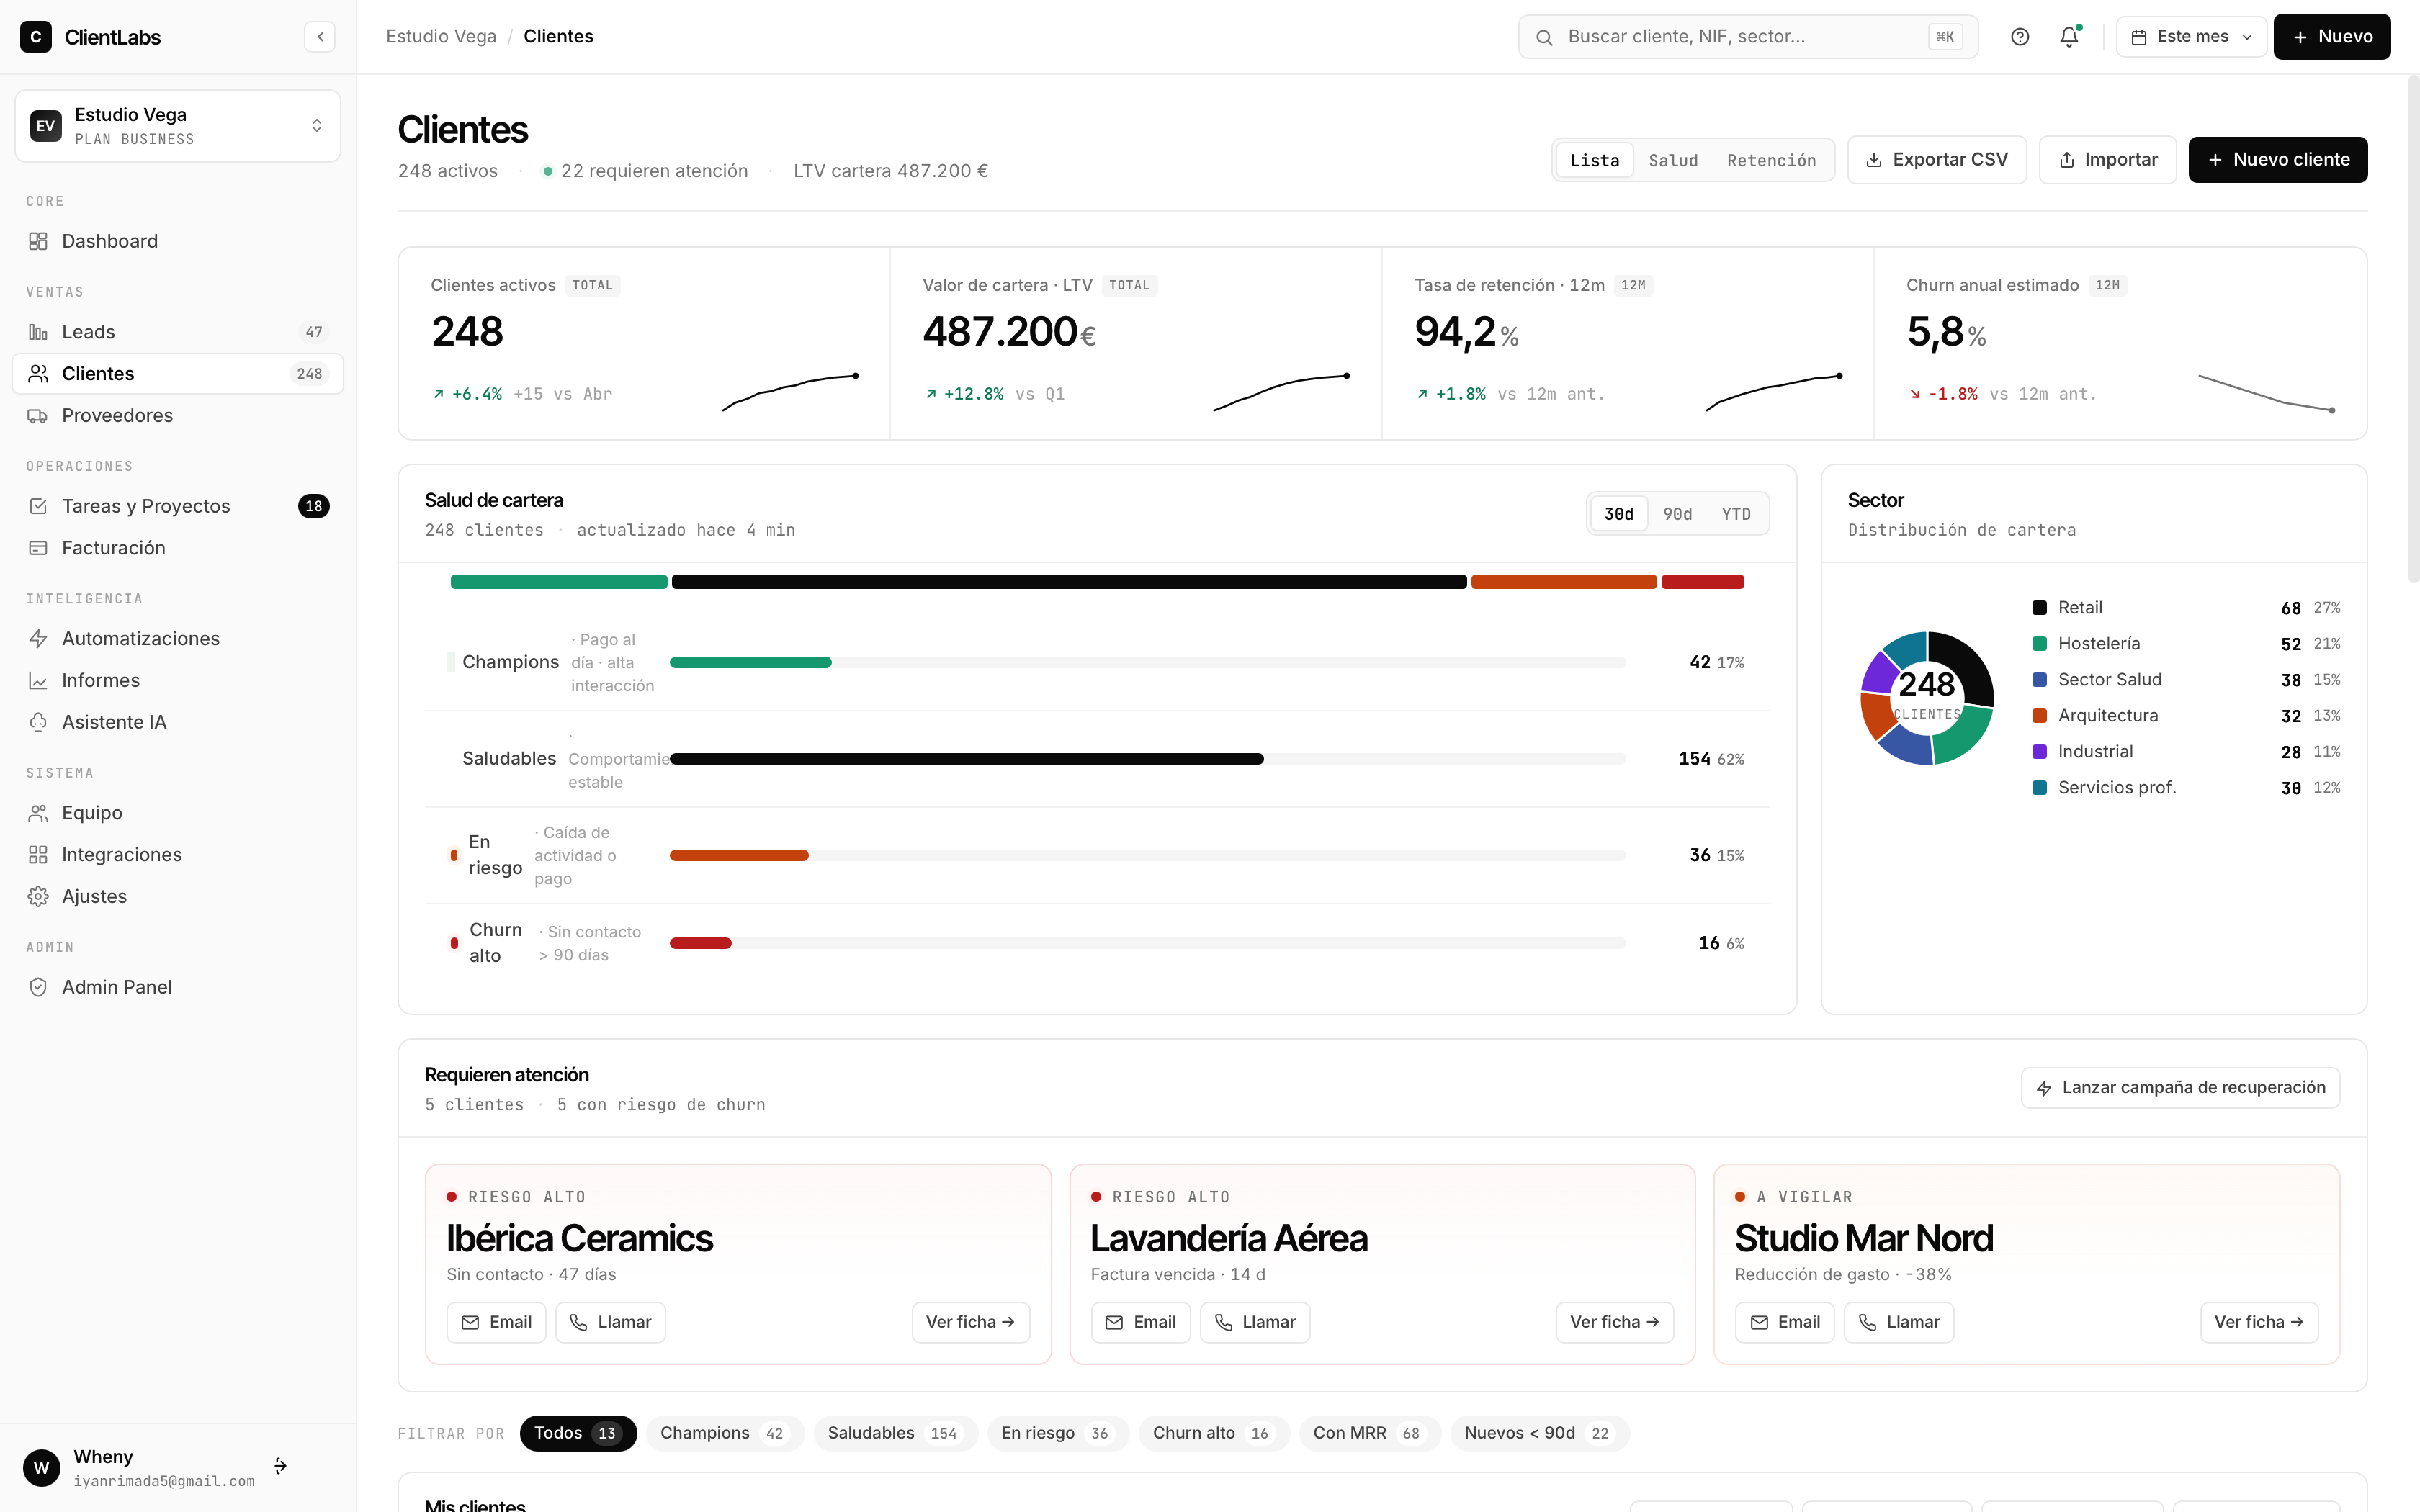Collapse the sidebar with the chevron button
This screenshot has height=1512, width=2420.
[x=320, y=37]
